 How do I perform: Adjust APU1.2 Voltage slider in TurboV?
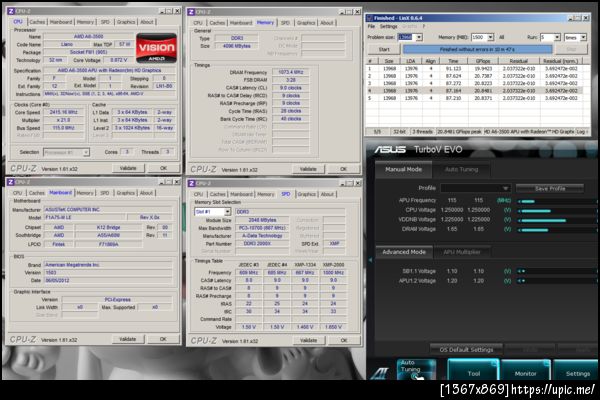point(556,281)
